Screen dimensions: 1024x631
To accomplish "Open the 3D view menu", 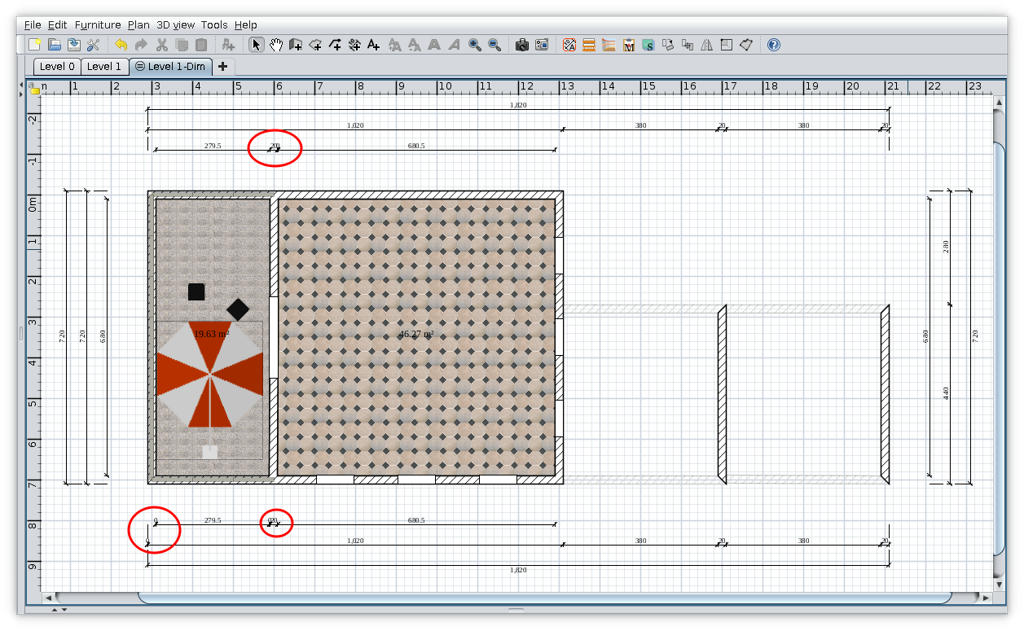I will click(176, 25).
